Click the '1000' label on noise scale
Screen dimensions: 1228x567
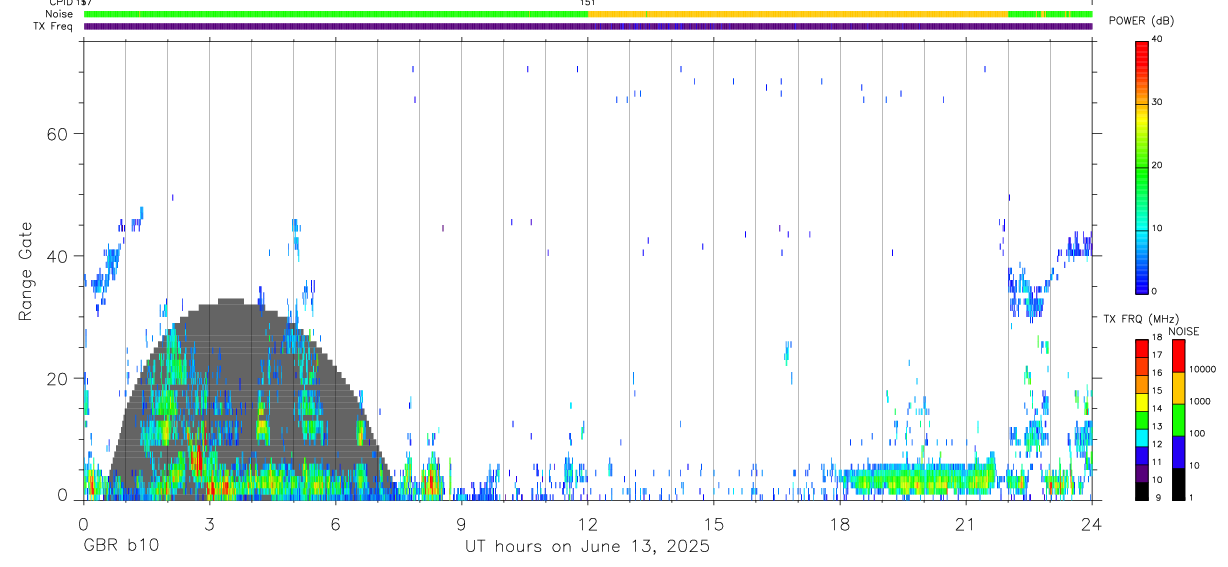tap(1200, 401)
